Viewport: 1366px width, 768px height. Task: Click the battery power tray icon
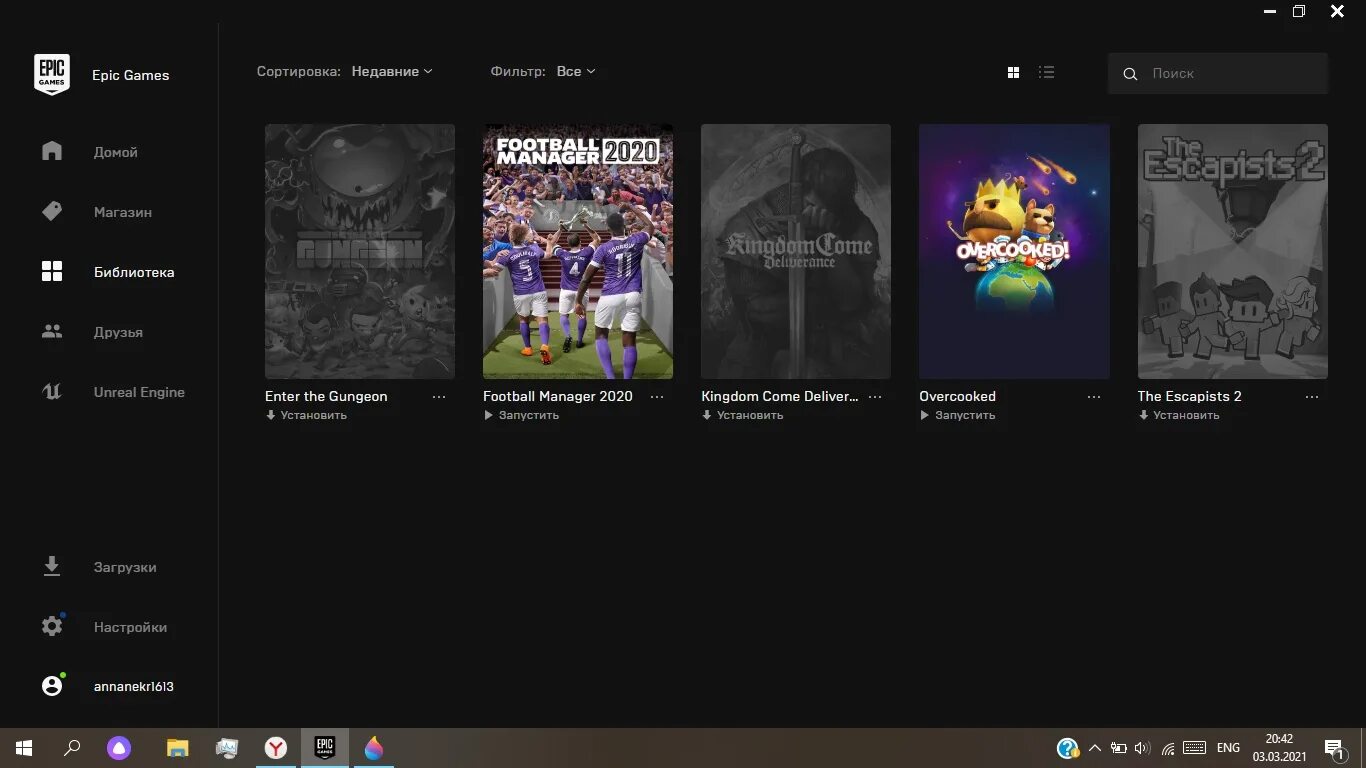1119,748
